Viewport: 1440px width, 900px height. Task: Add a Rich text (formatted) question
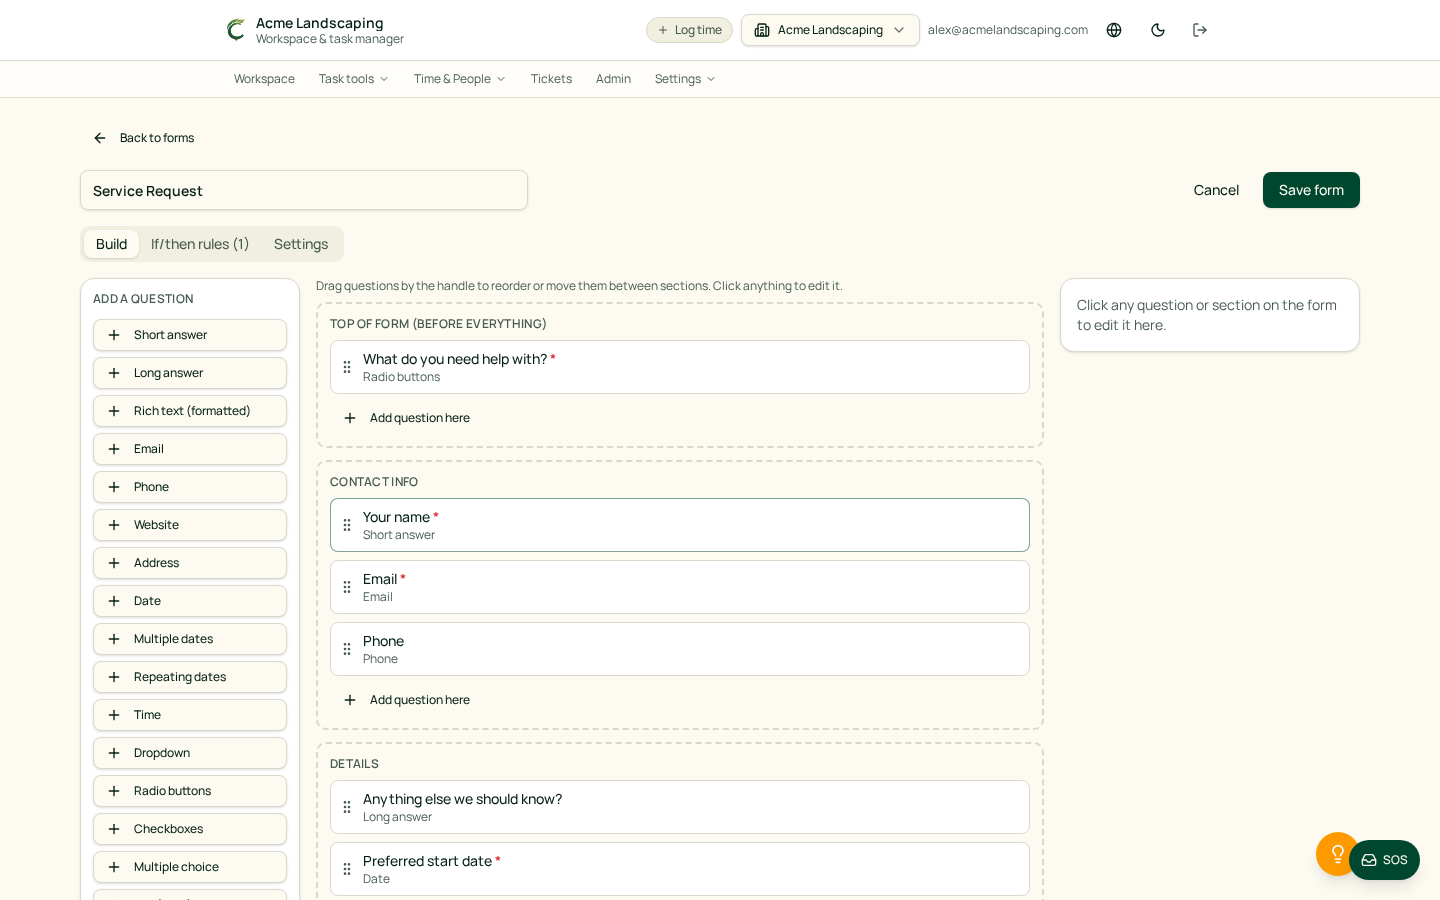pos(190,411)
